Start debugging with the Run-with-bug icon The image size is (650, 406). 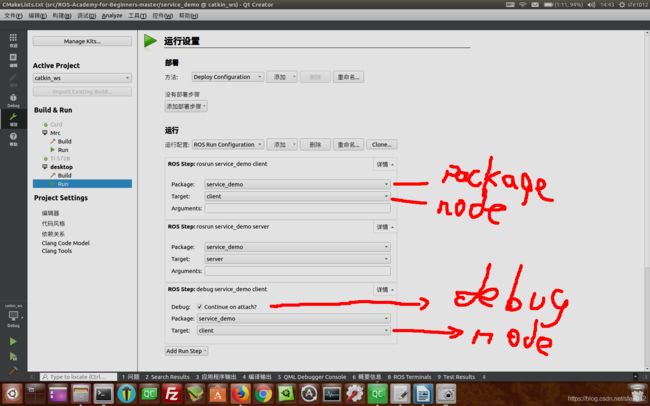(13, 356)
